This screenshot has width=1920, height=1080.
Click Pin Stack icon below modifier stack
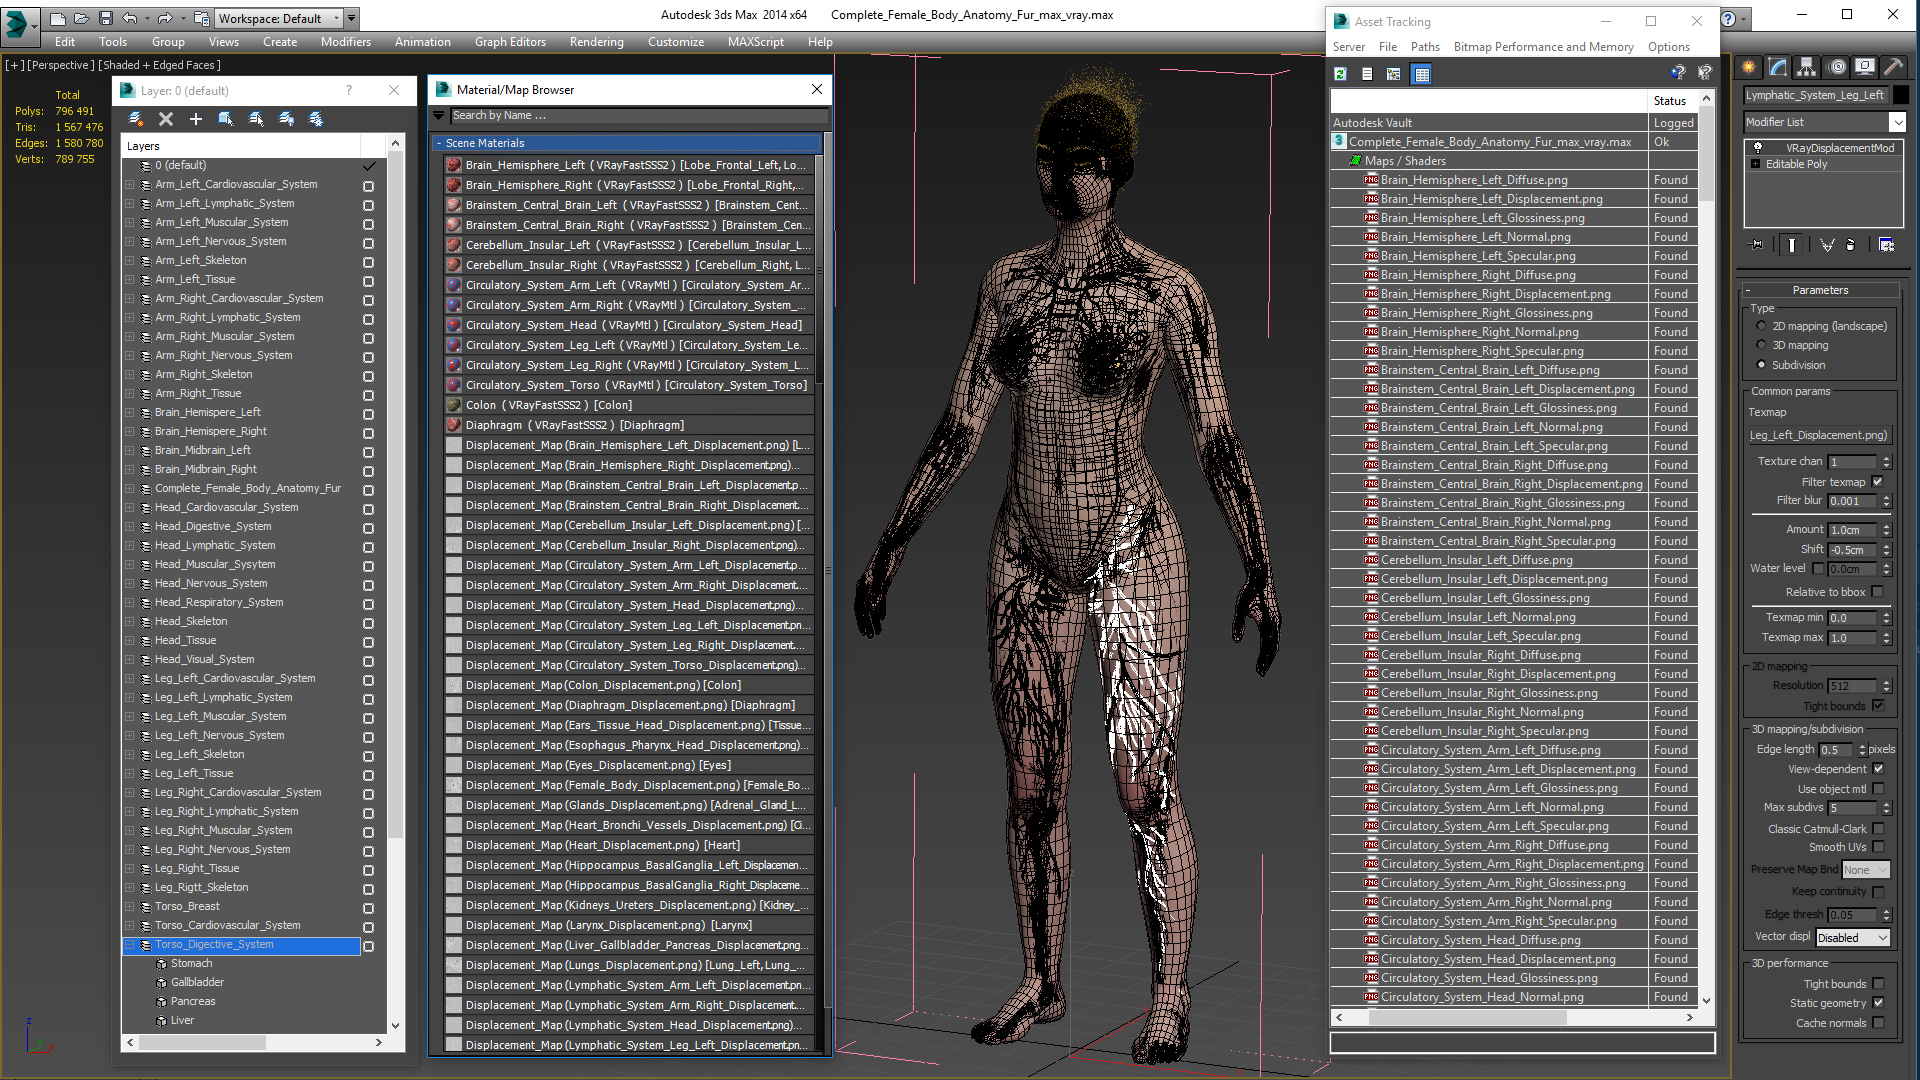click(1757, 245)
